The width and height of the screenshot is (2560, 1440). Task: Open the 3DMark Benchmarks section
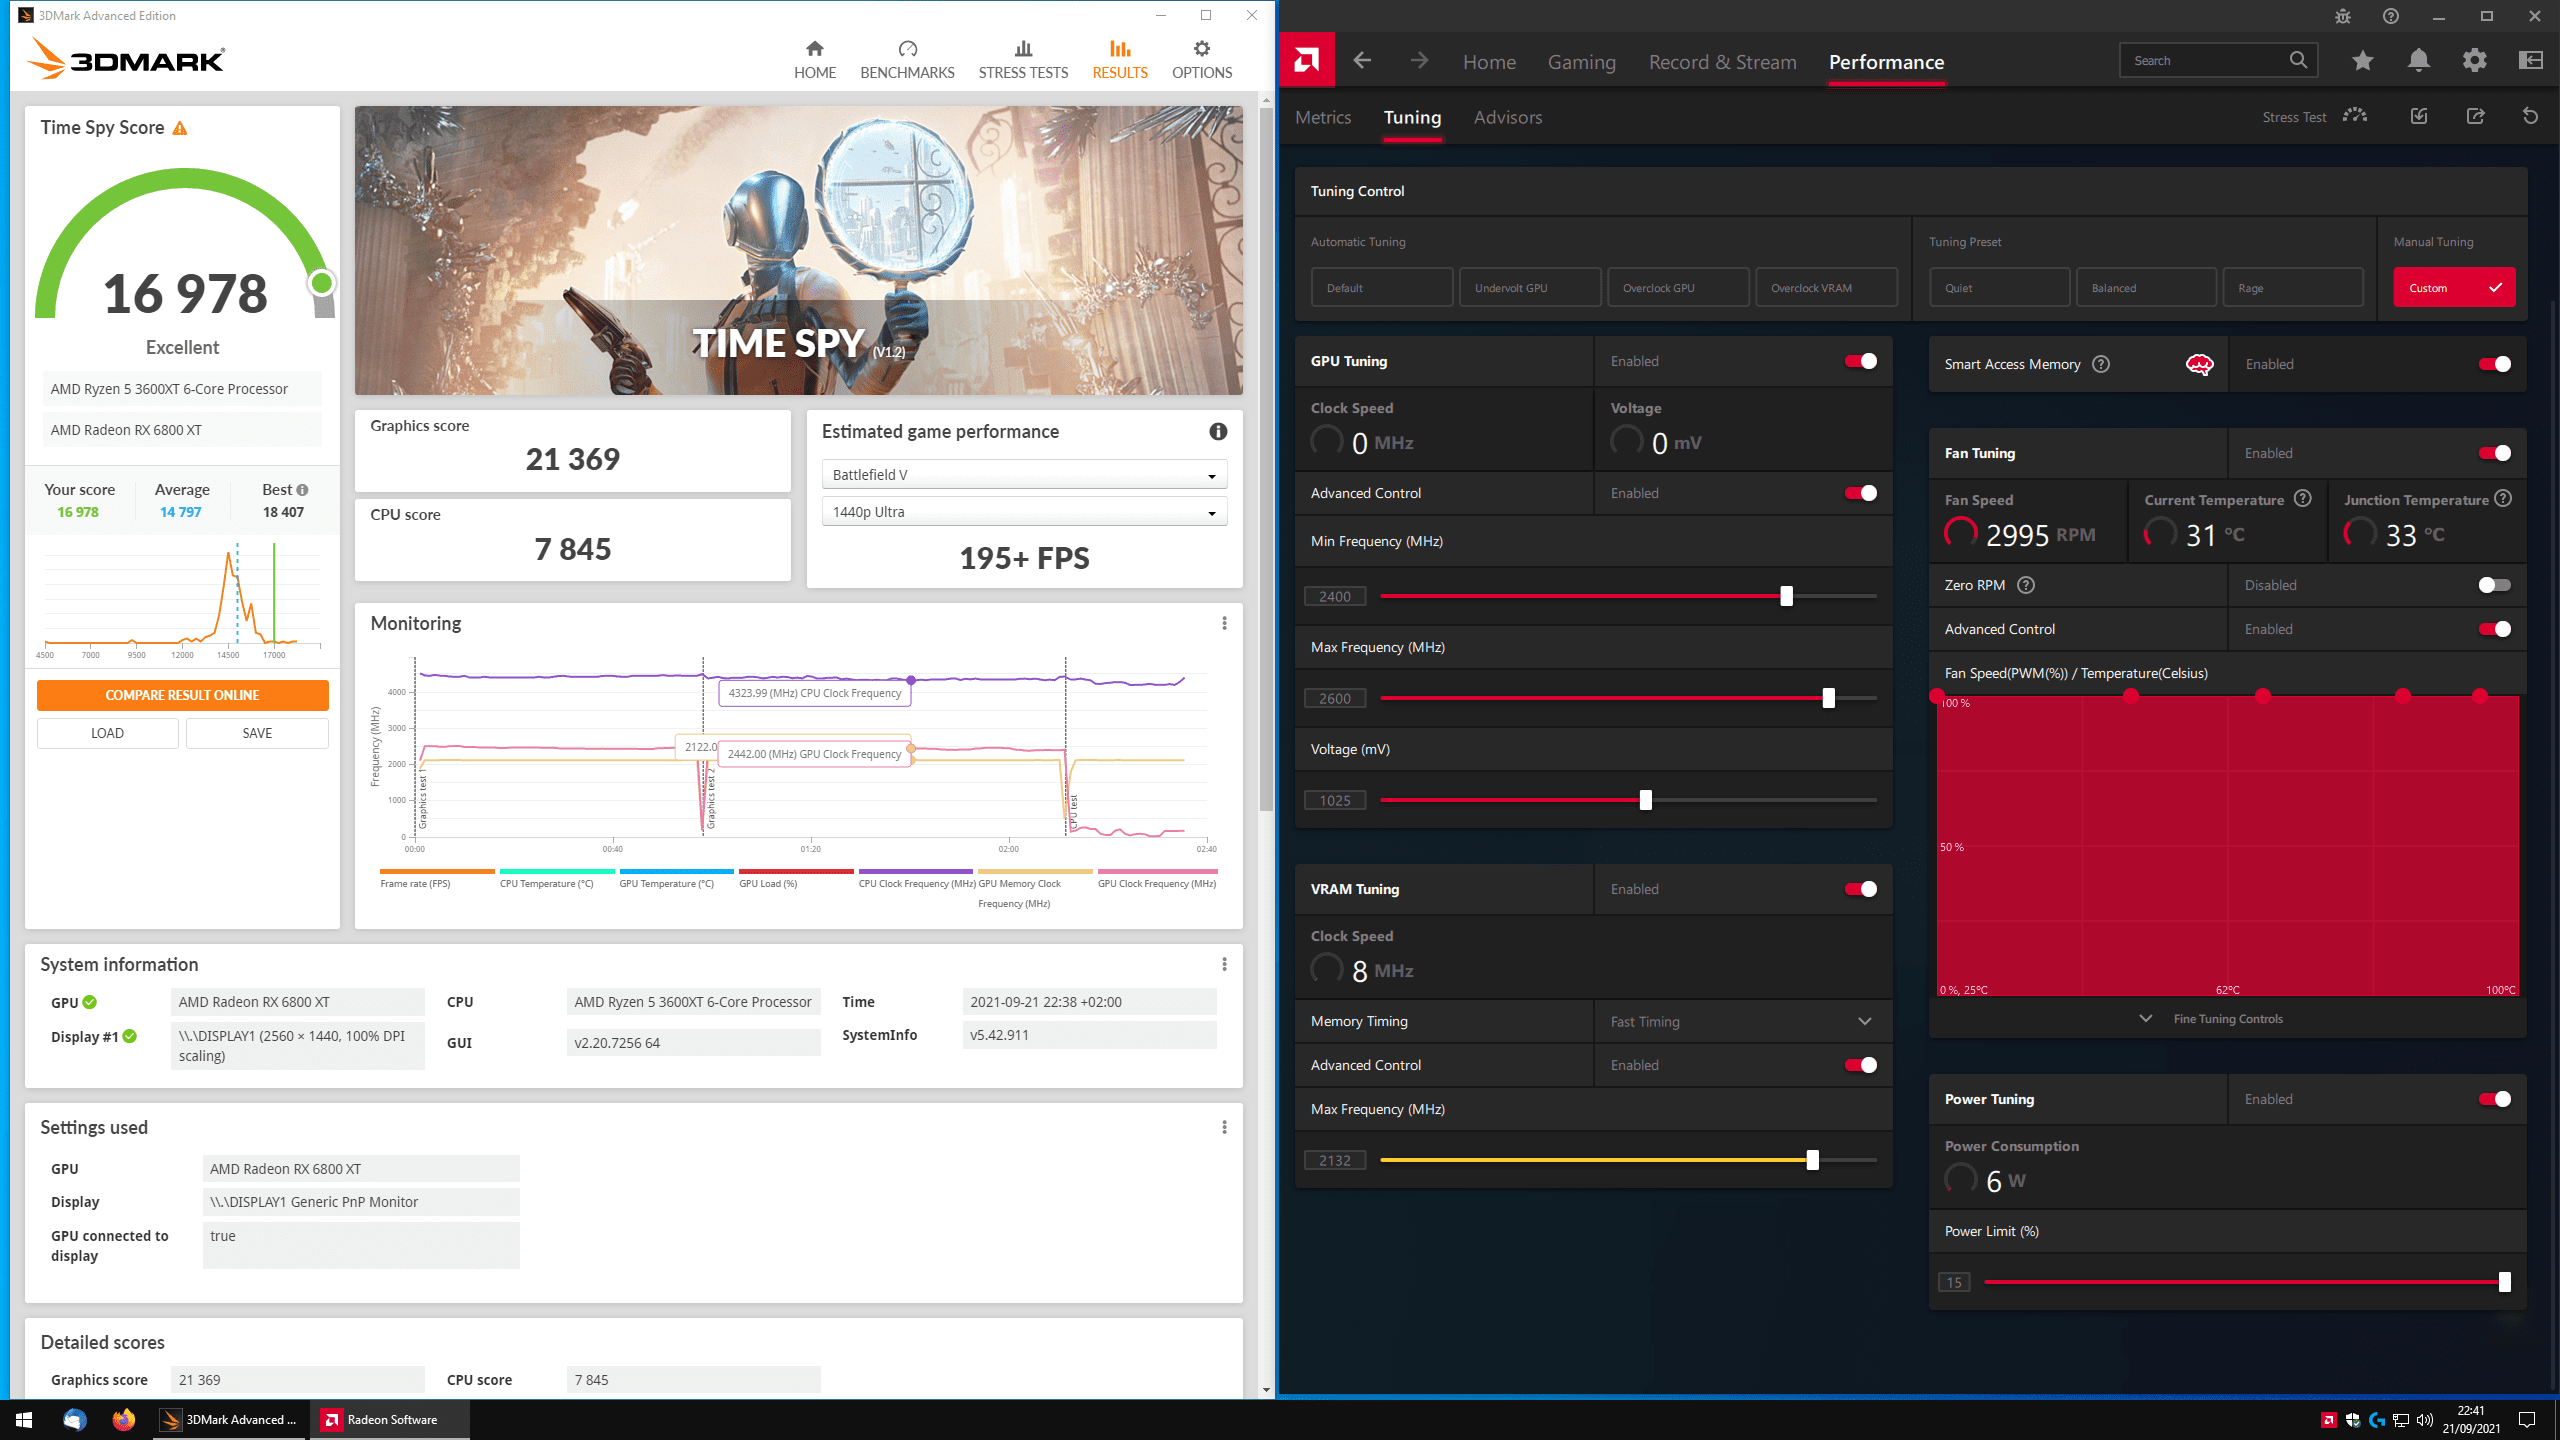tap(907, 59)
